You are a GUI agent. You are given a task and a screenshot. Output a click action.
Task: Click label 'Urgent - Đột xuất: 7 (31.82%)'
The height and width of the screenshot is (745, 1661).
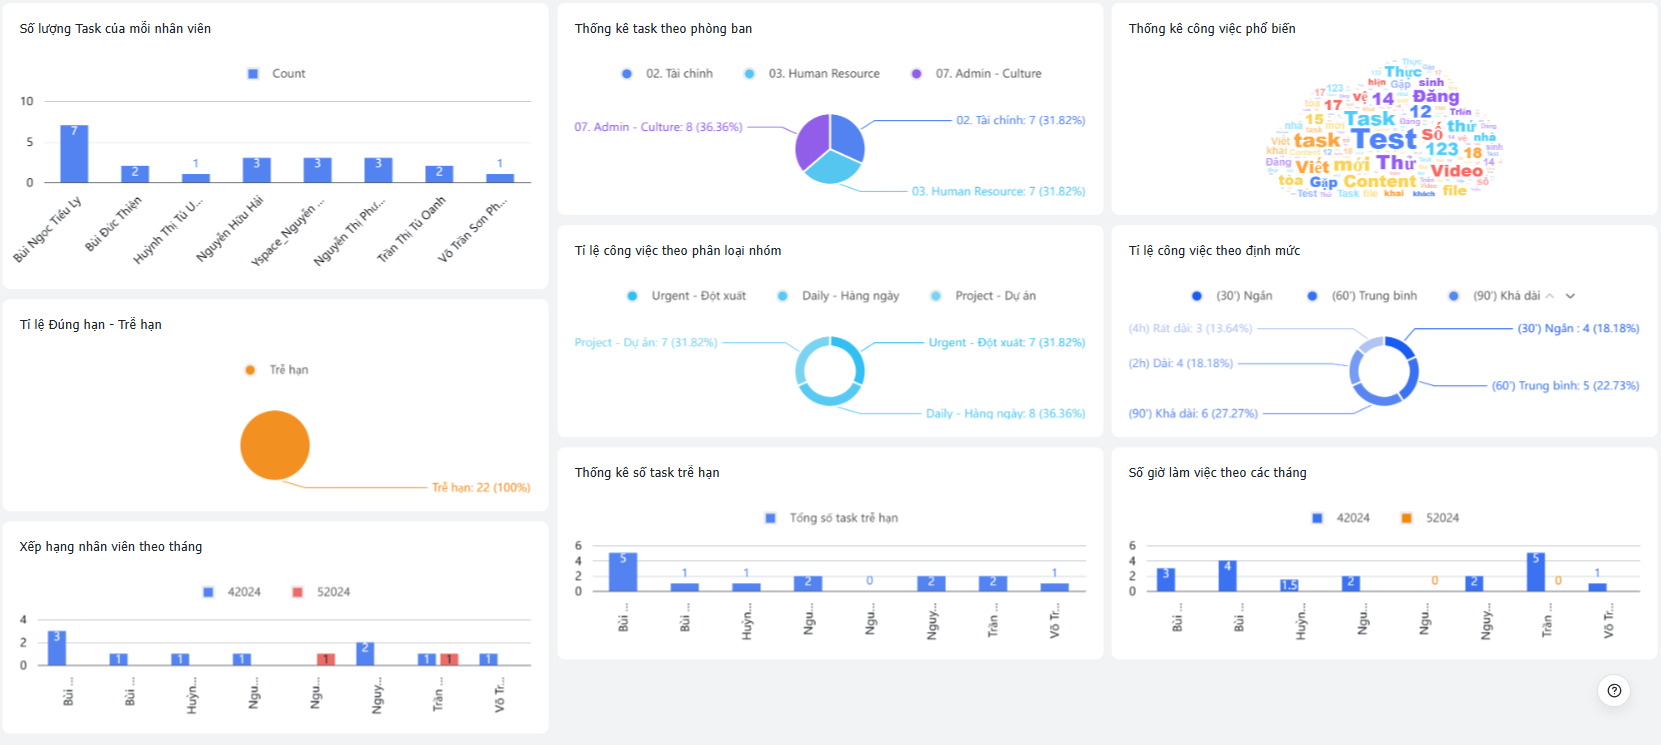(x=1007, y=342)
